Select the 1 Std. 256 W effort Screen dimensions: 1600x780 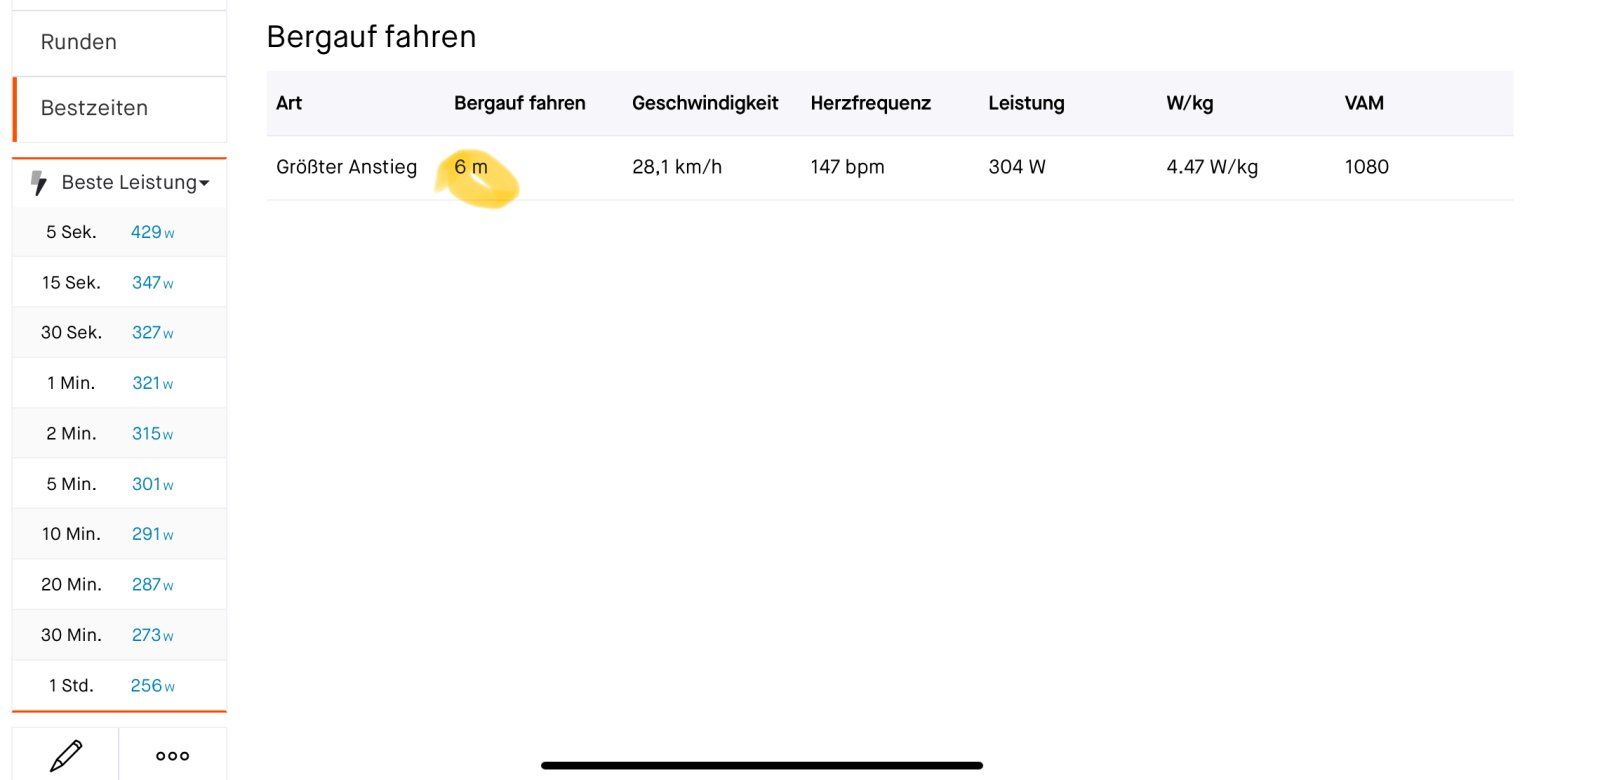119,686
